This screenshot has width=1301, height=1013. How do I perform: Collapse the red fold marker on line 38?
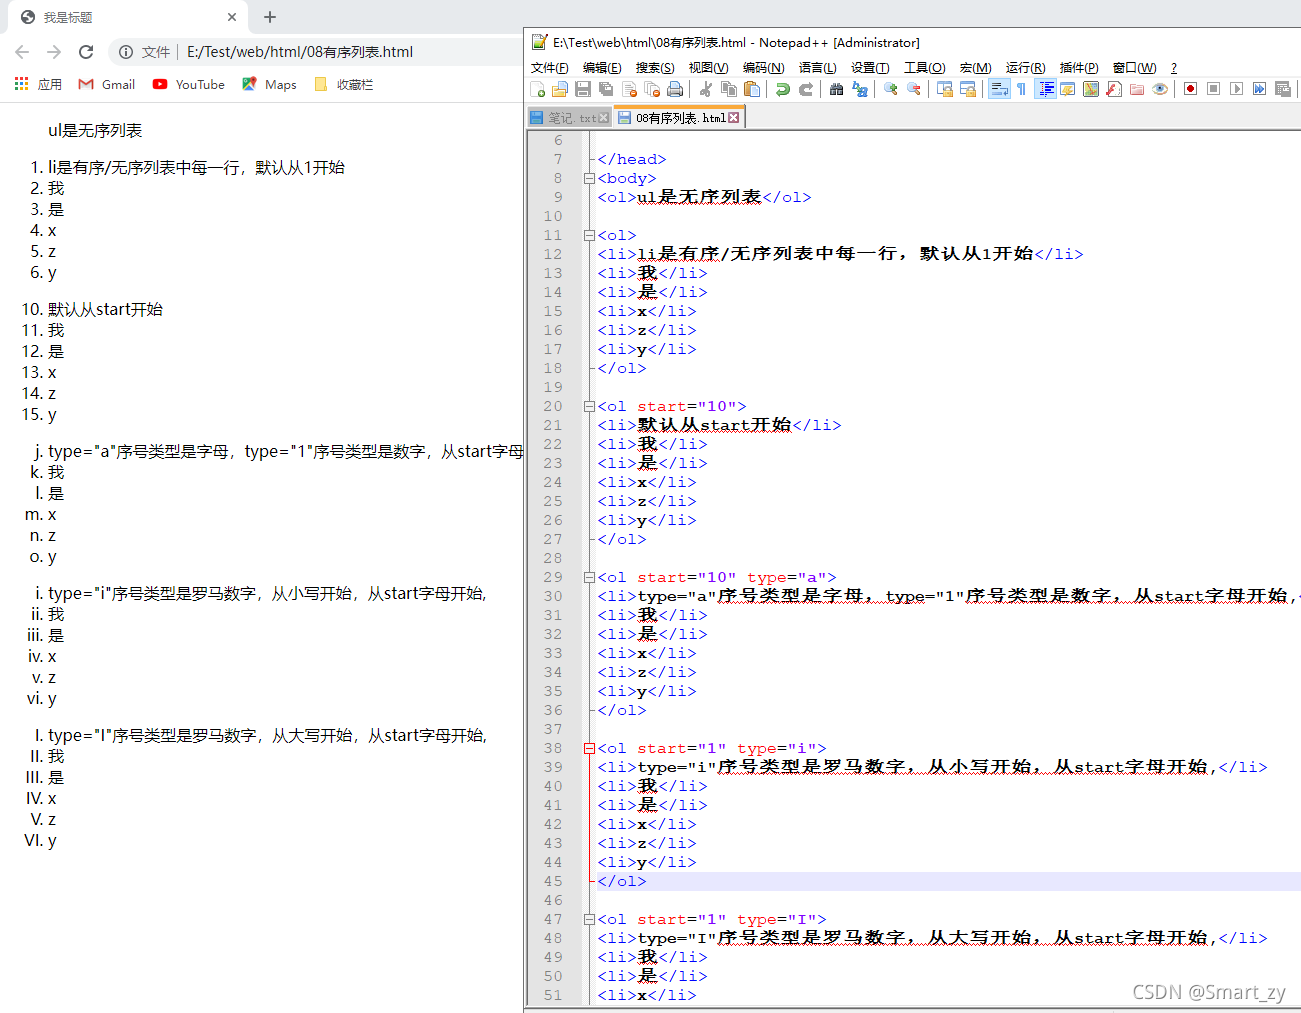(x=589, y=748)
